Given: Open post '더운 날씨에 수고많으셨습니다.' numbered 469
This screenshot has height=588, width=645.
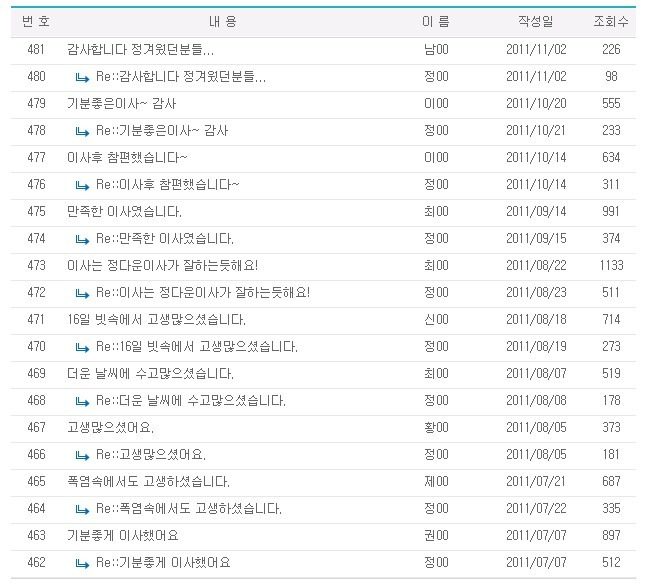Looking at the screenshot, I should click(x=150, y=374).
